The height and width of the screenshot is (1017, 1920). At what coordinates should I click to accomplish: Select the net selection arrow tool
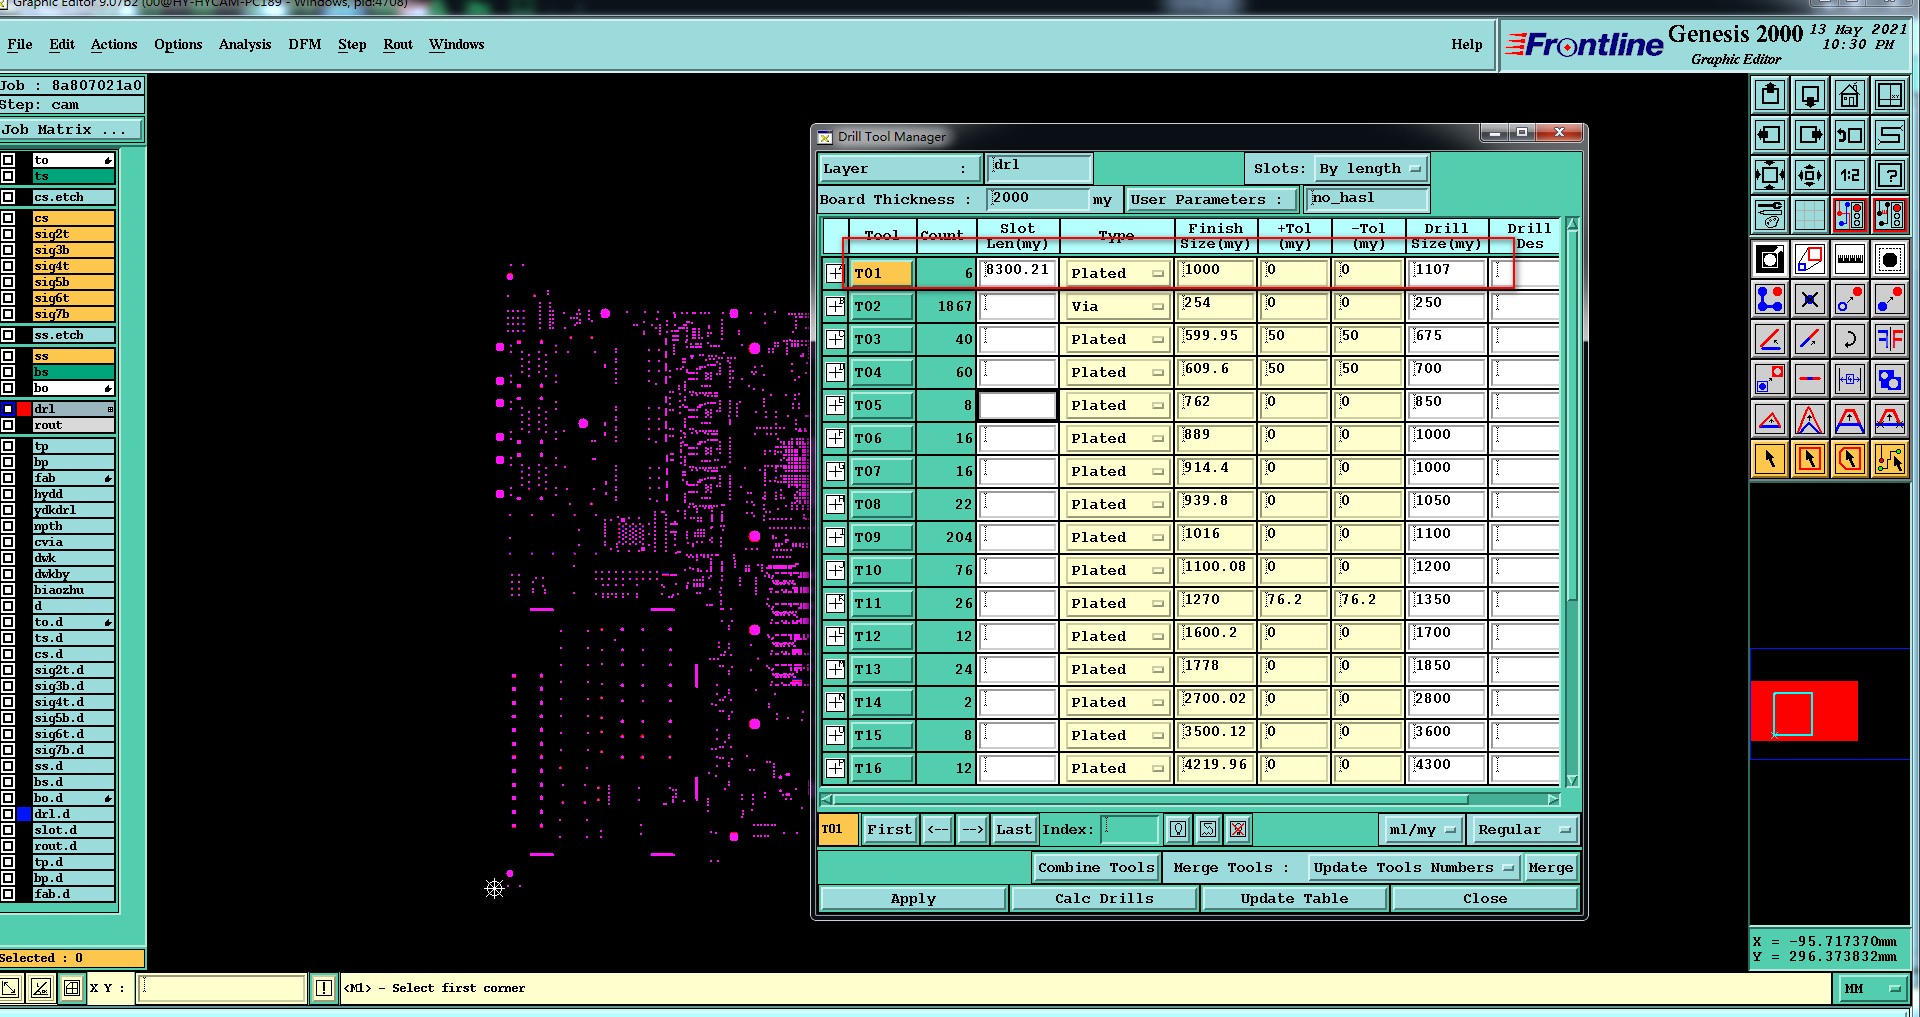click(x=1890, y=460)
